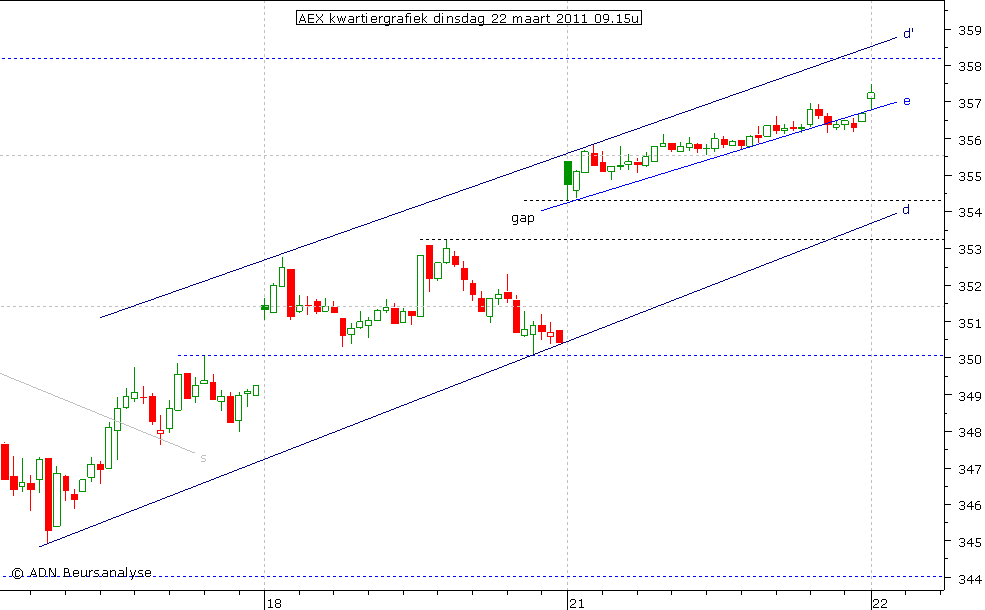Click the date label '22' on the time axis
Viewport: 985px width, 610px height.
point(880,604)
